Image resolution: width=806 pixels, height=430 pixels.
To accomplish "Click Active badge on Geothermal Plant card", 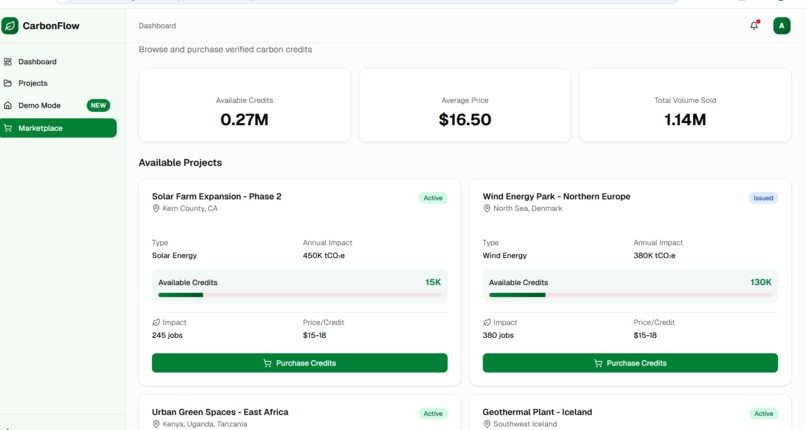I will pyautogui.click(x=763, y=414).
